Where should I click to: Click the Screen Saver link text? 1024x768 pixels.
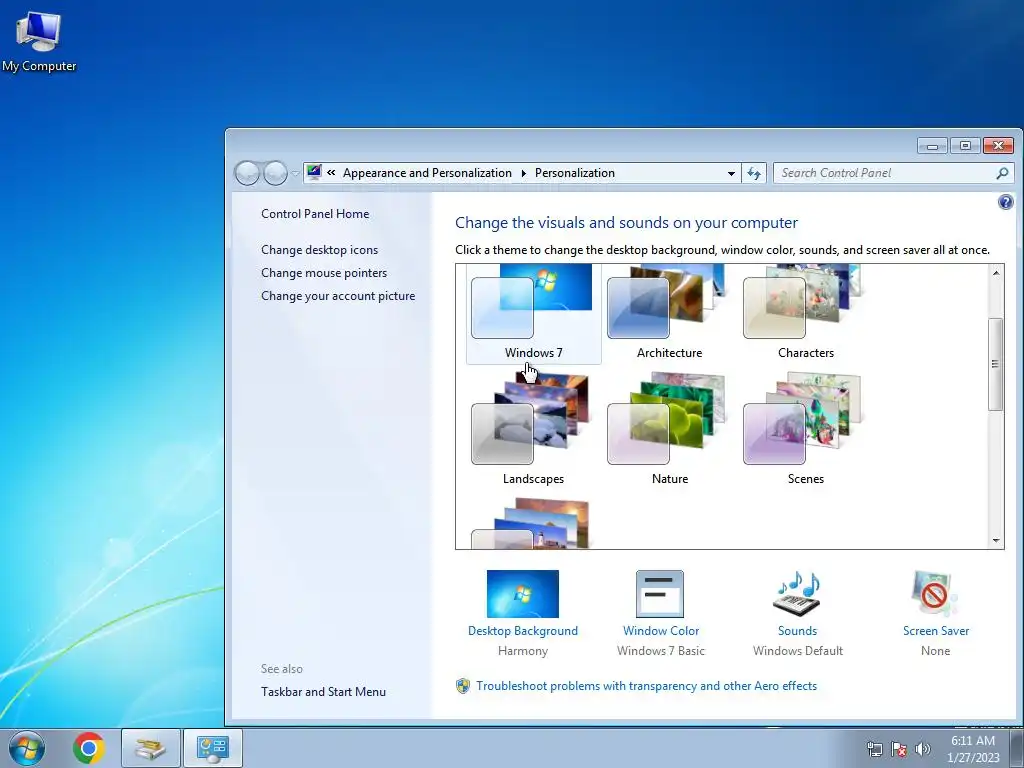tap(935, 631)
